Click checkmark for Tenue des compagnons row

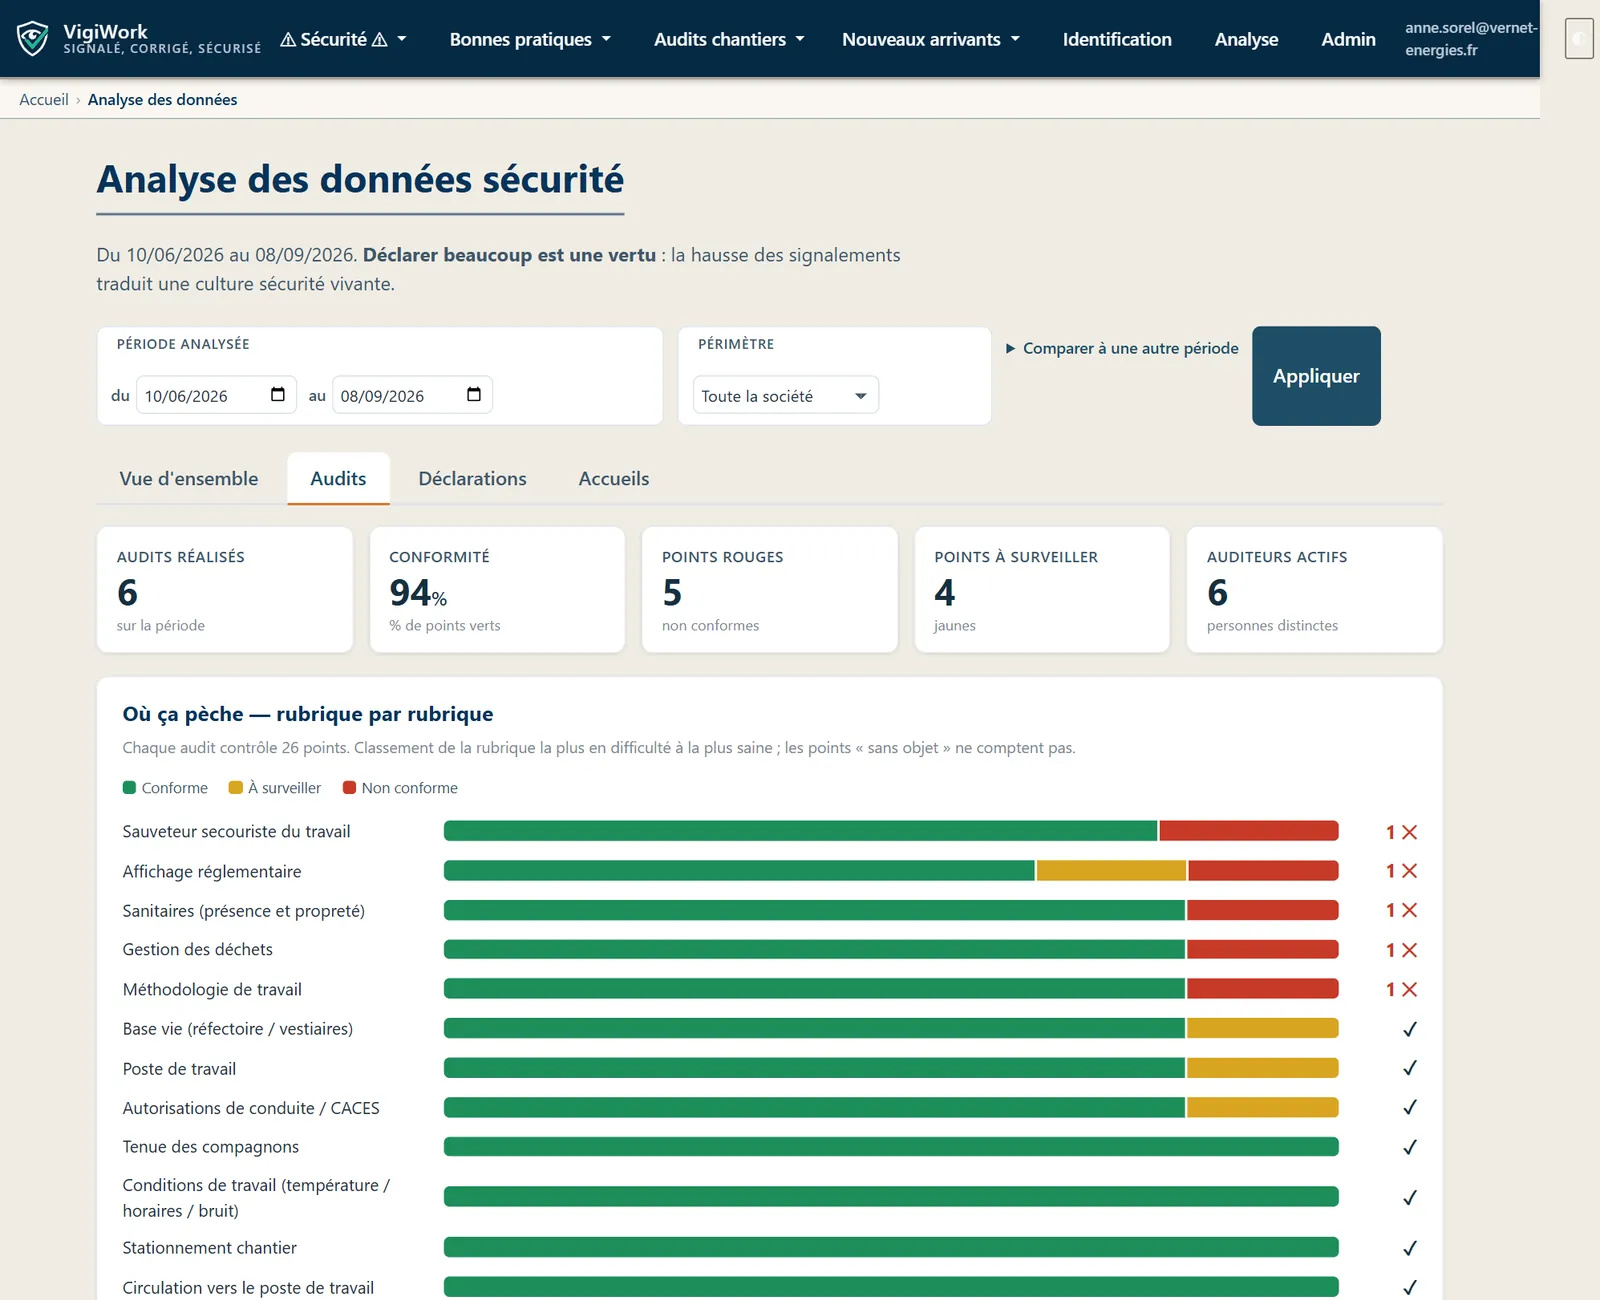(x=1410, y=1147)
